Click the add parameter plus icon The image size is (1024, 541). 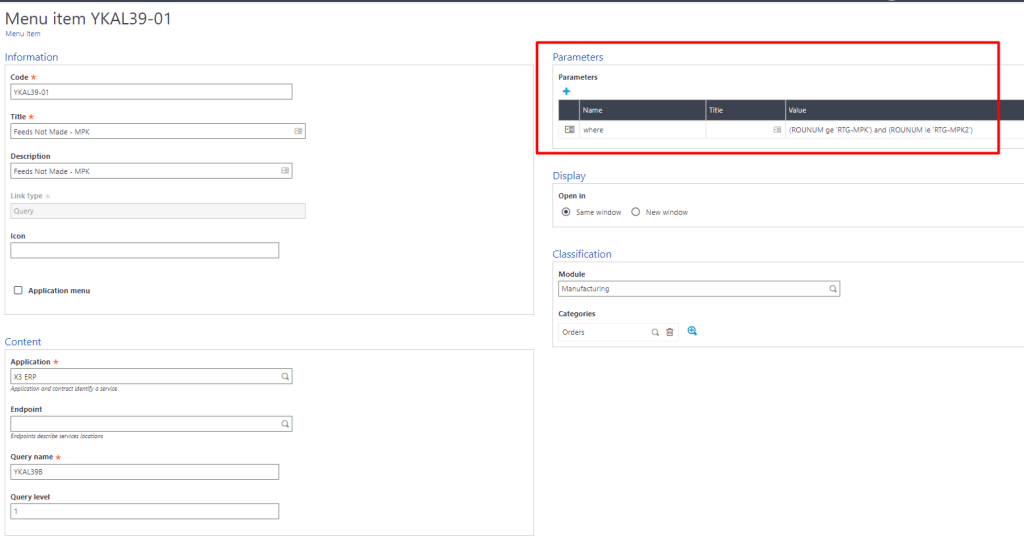(566, 91)
